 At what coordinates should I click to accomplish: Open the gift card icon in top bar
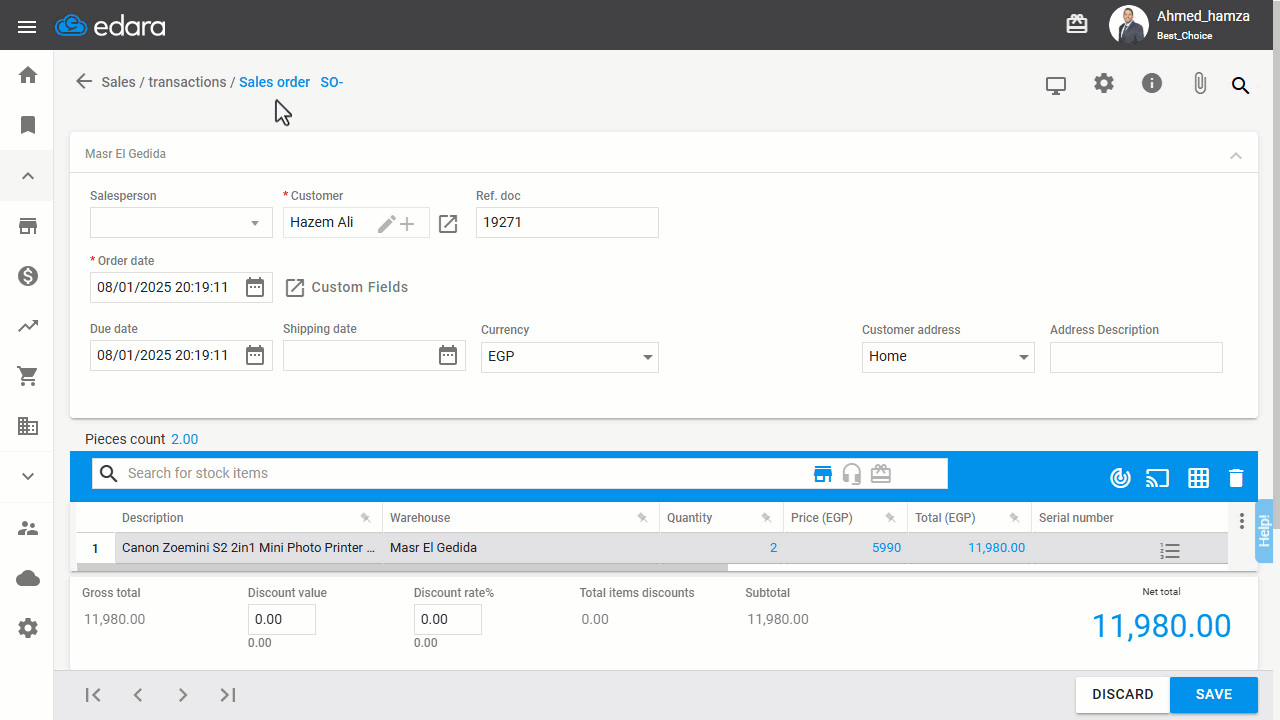(x=1077, y=24)
